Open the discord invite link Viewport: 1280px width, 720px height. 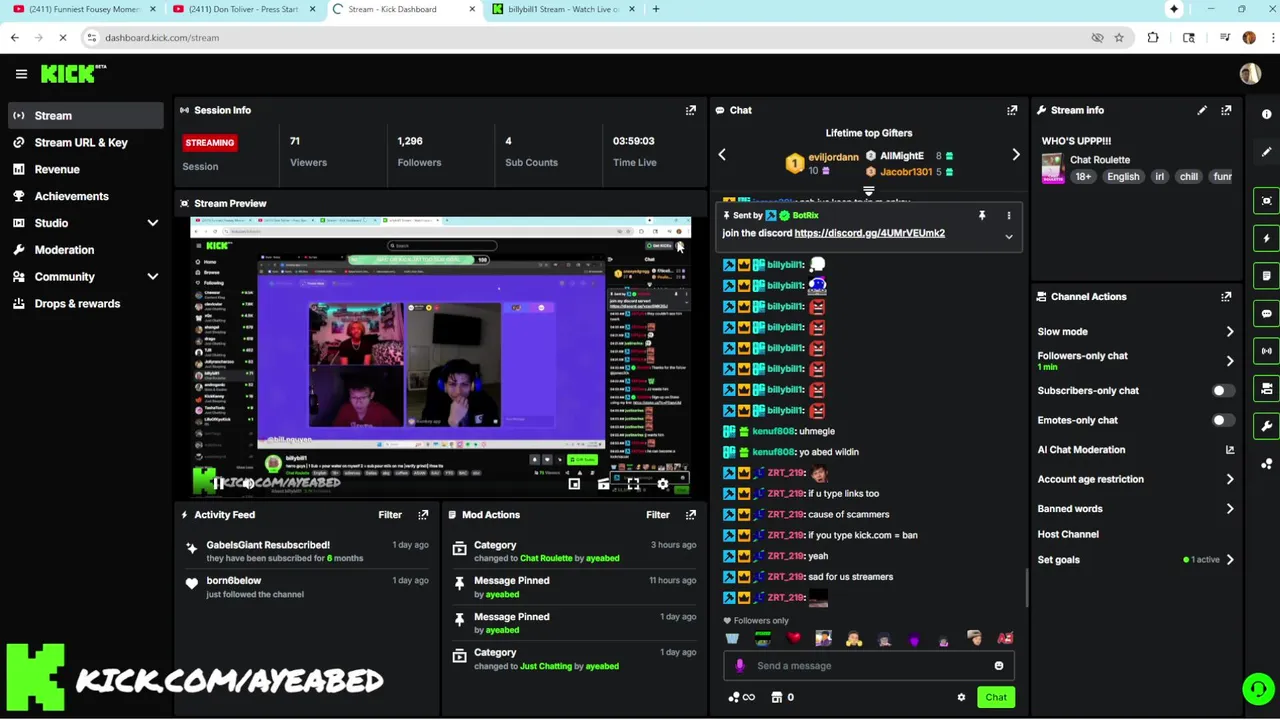(x=869, y=233)
